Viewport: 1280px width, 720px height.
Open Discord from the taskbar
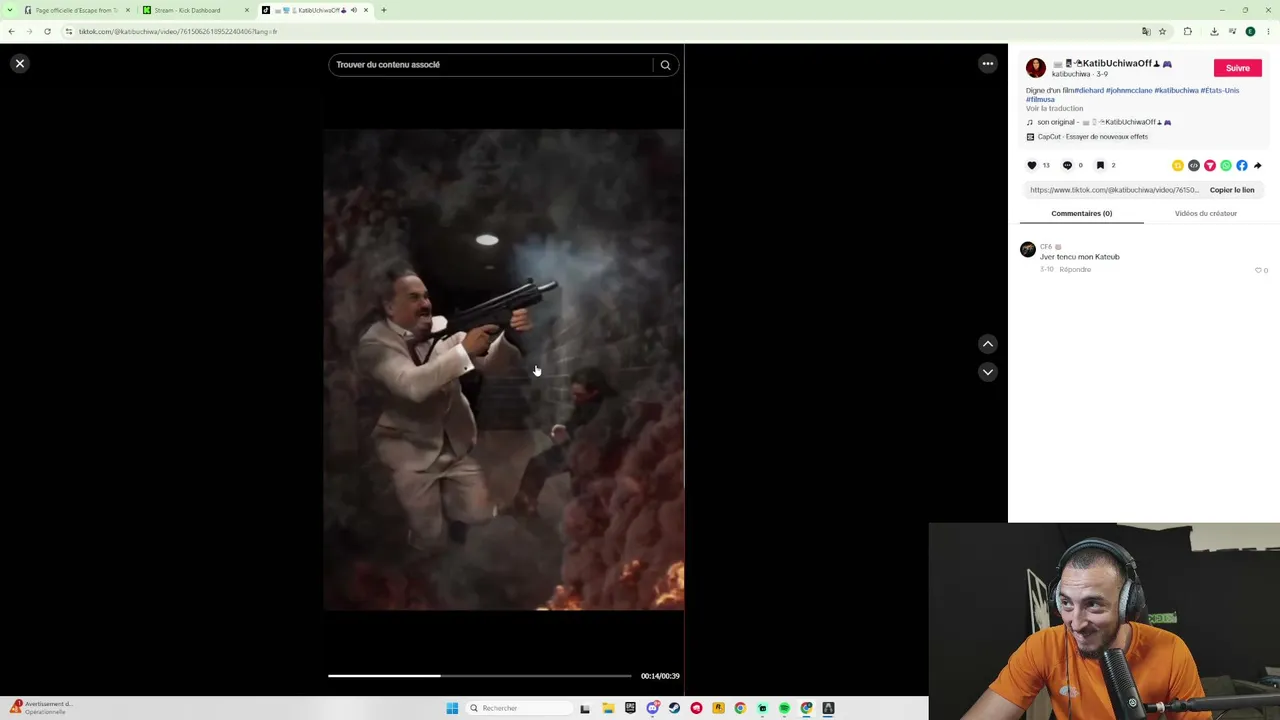[x=652, y=708]
